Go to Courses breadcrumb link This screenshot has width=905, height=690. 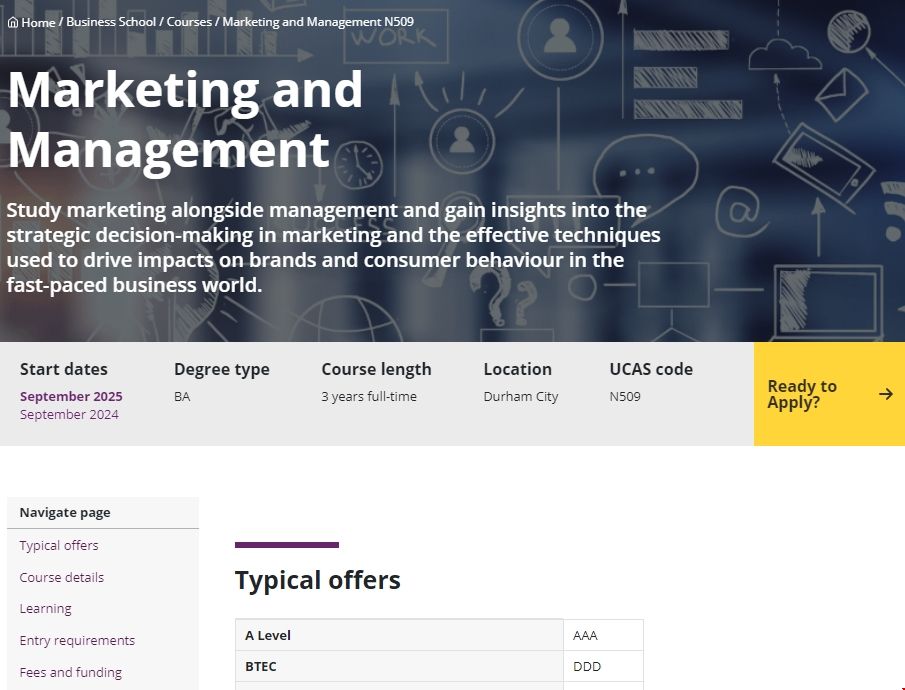189,22
